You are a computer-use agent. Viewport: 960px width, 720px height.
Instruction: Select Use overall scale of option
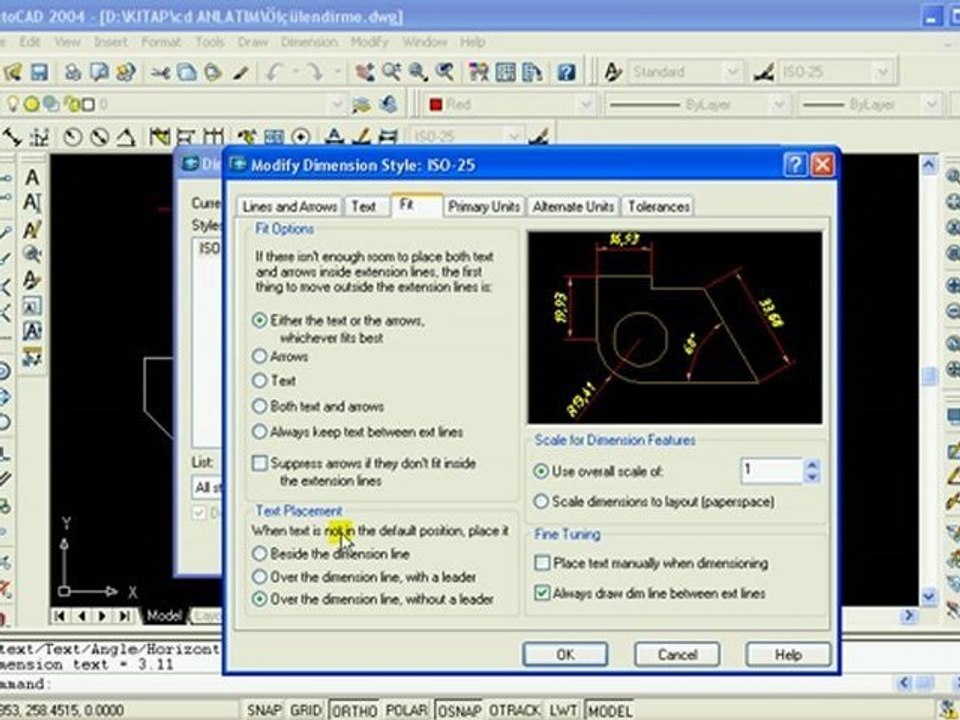(x=541, y=471)
